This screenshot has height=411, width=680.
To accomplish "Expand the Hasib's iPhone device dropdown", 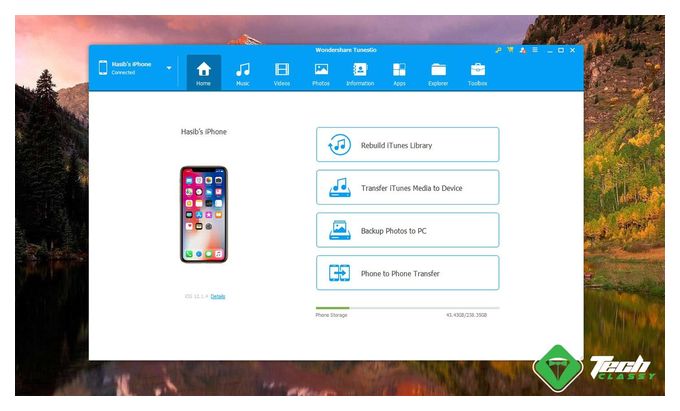I will [169, 68].
